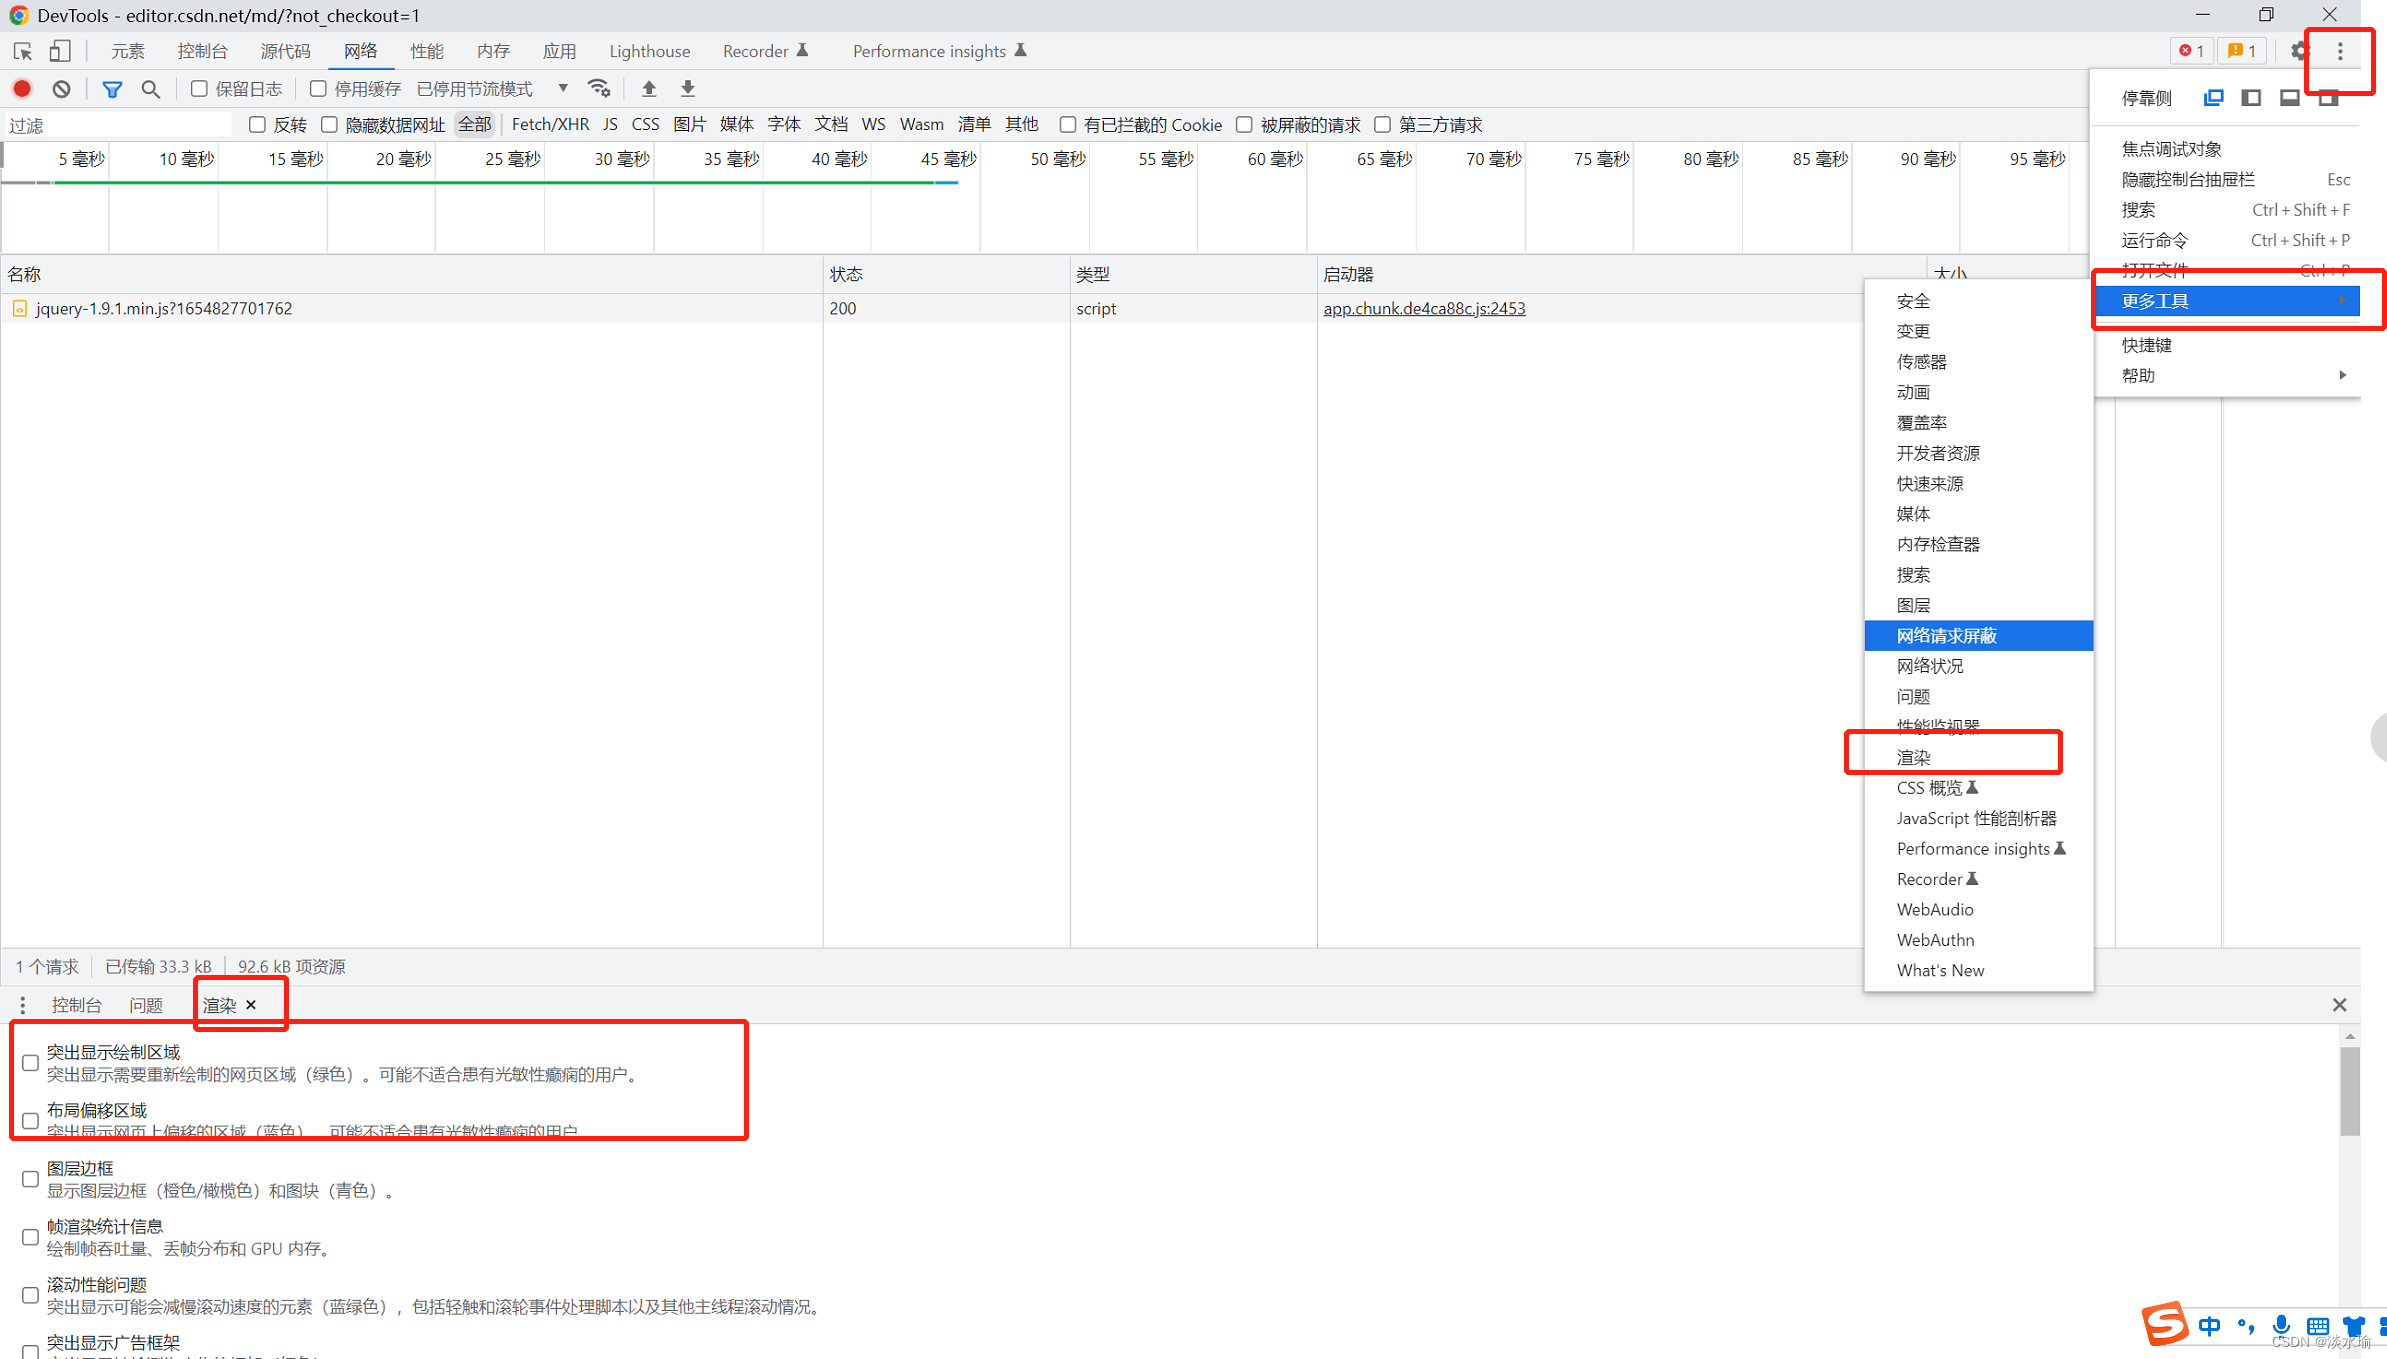The image size is (2387, 1359).
Task: Close the bottom drawer panel
Action: (2339, 1005)
